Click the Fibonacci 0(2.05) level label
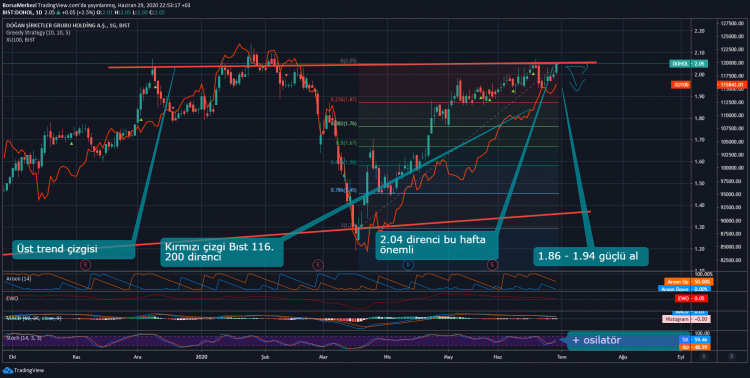The image size is (750, 378). click(348, 61)
